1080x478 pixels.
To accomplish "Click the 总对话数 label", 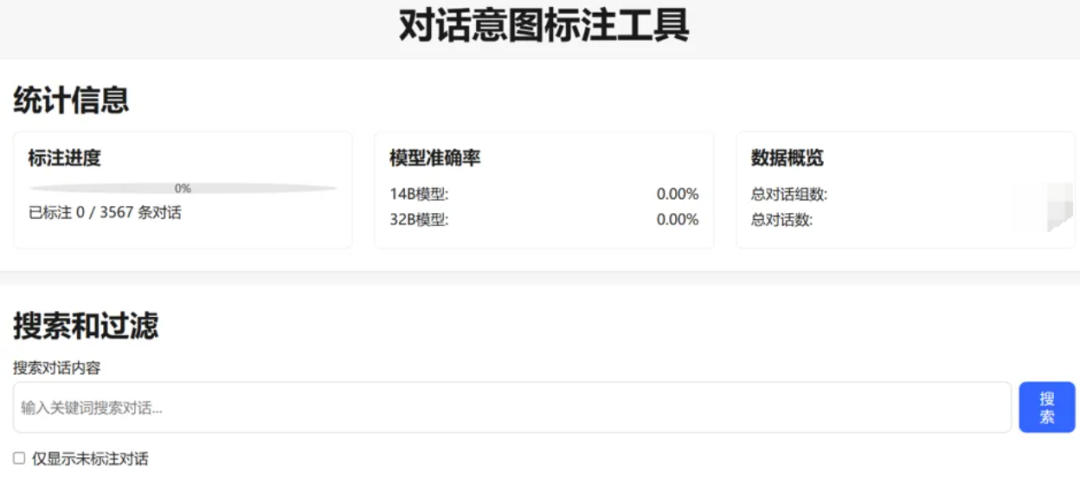I will coord(782,220).
